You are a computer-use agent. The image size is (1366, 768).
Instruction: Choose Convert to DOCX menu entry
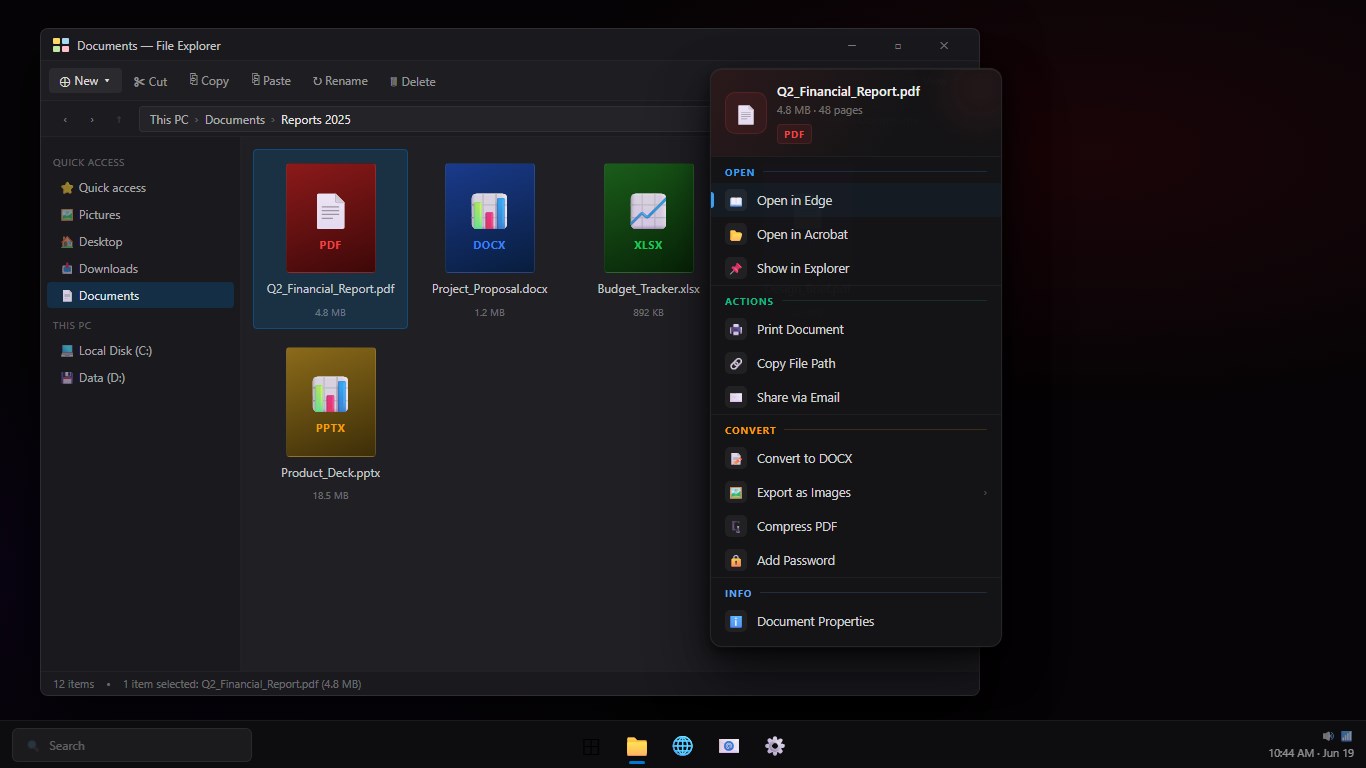point(856,458)
